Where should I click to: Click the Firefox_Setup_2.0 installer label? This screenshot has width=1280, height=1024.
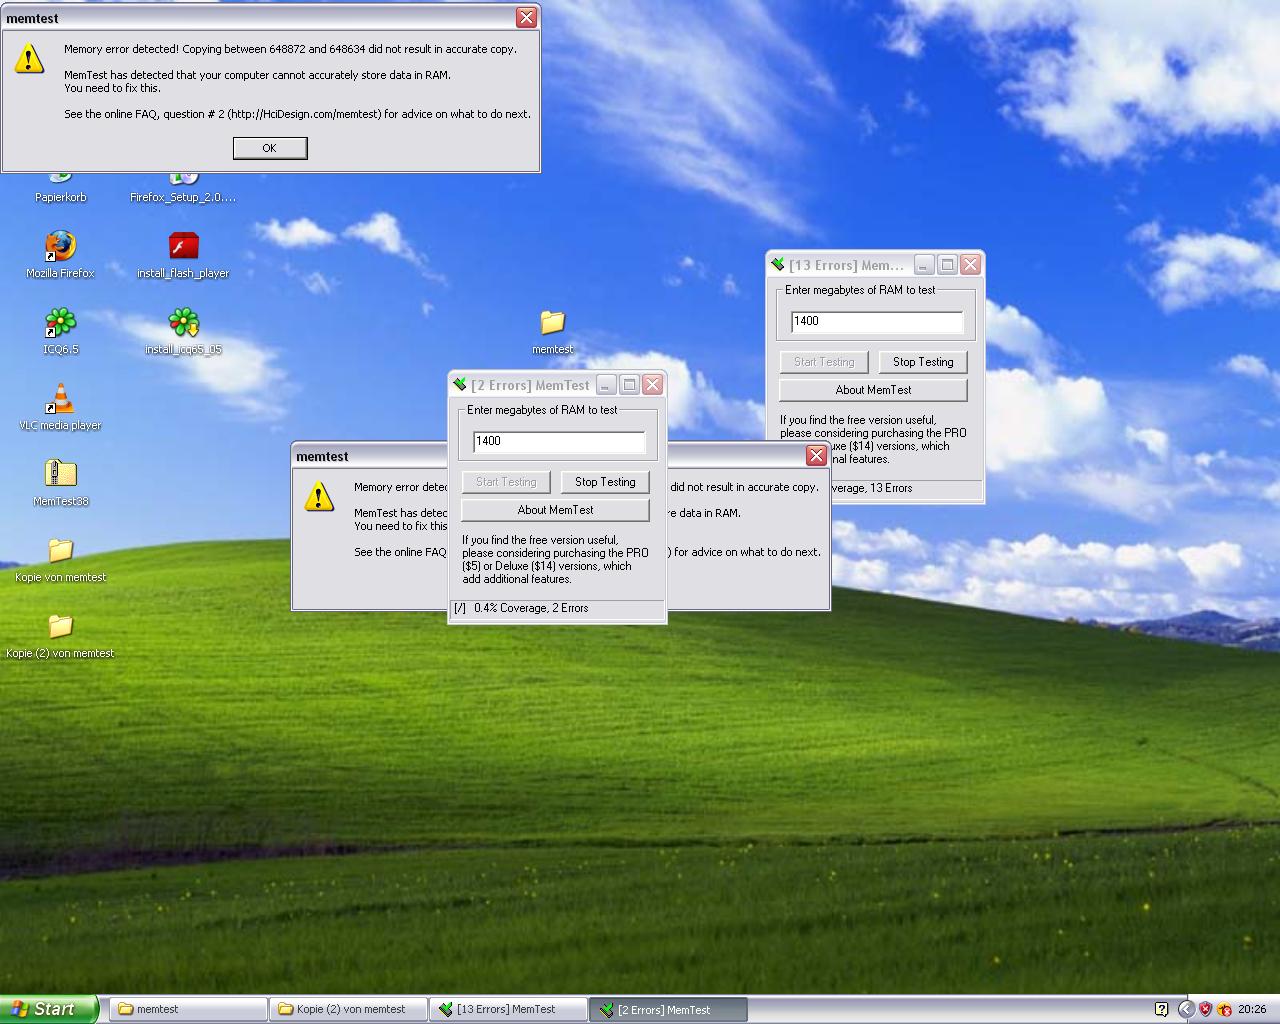tap(183, 197)
